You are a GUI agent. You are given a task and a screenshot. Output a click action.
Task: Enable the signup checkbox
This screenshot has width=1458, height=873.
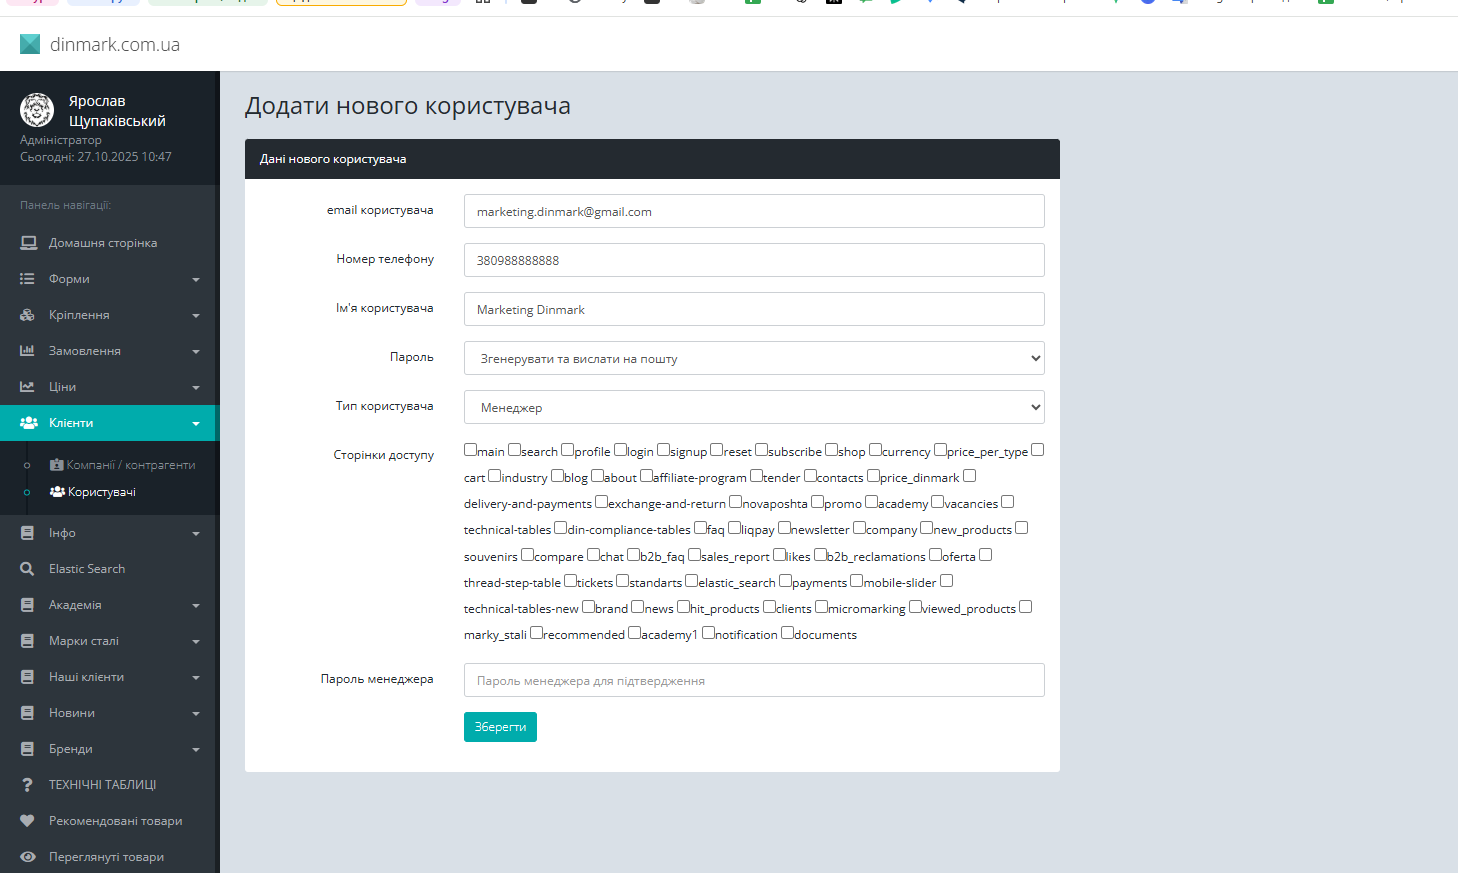[664, 450]
